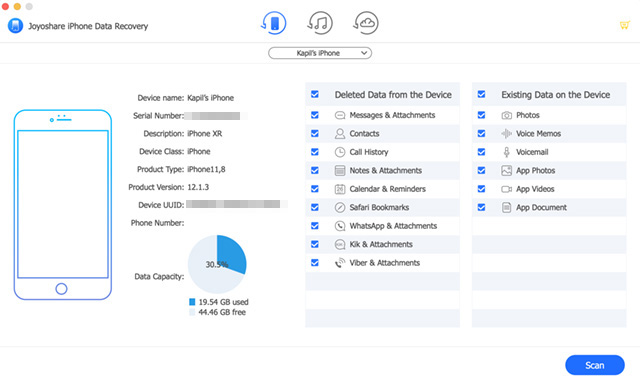Start scanning with the Scan button
The height and width of the screenshot is (382, 640).
tap(595, 365)
